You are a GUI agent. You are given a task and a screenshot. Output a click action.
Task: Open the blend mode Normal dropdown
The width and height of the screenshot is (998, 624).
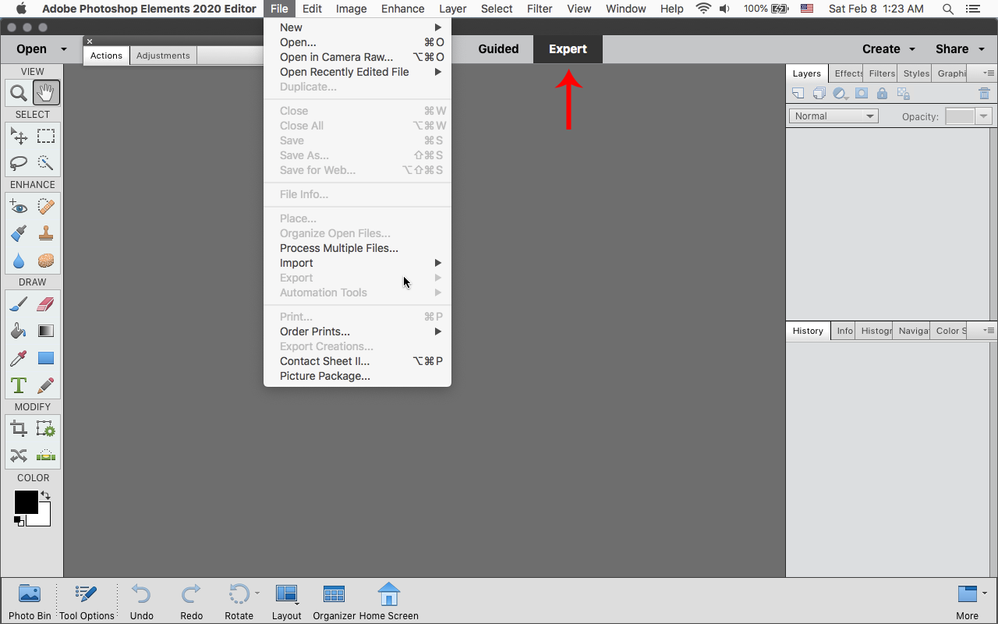834,116
